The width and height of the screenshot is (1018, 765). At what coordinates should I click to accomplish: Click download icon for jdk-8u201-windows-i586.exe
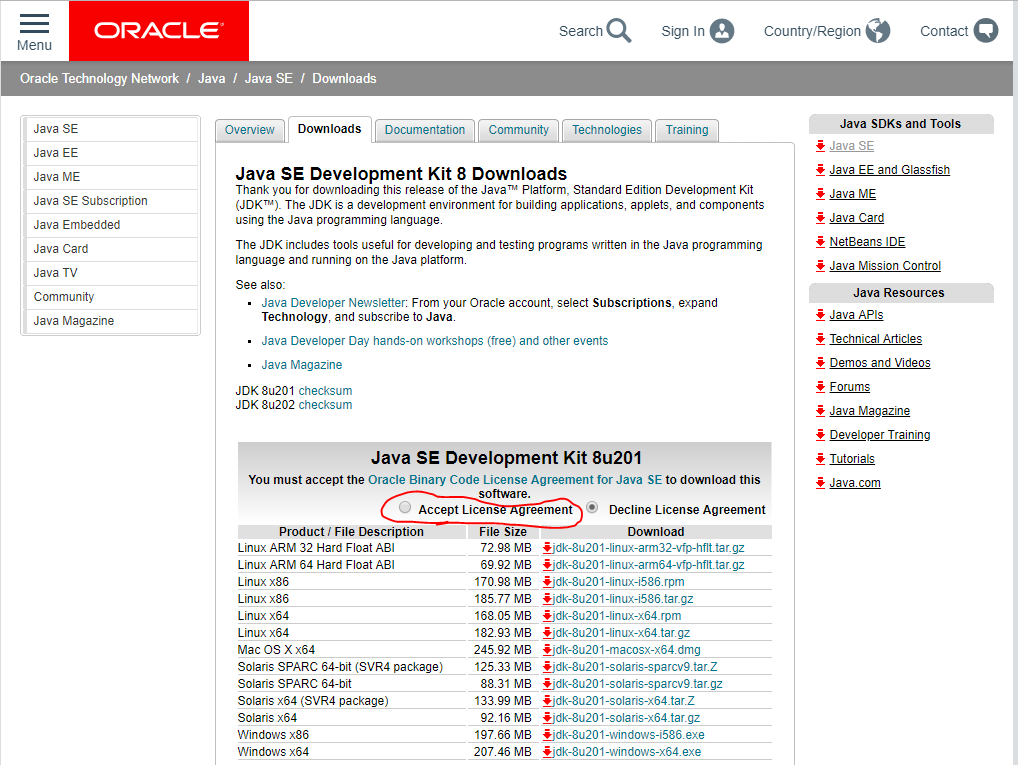(547, 735)
